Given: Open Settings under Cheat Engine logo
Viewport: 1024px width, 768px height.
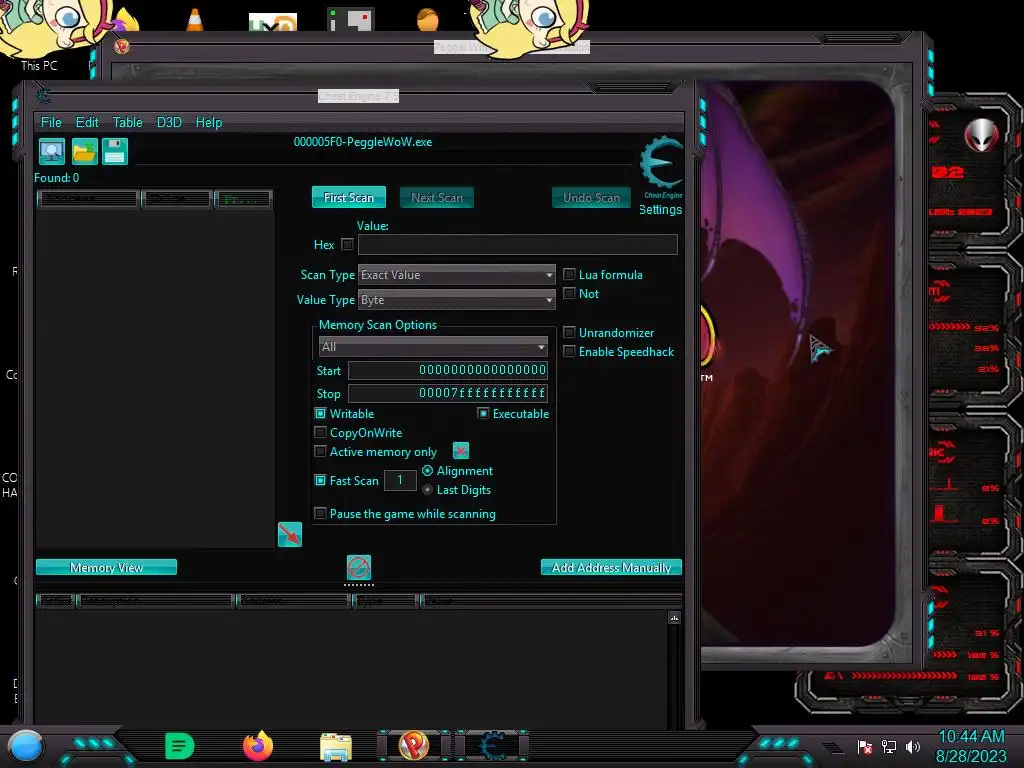Looking at the screenshot, I should click(660, 210).
